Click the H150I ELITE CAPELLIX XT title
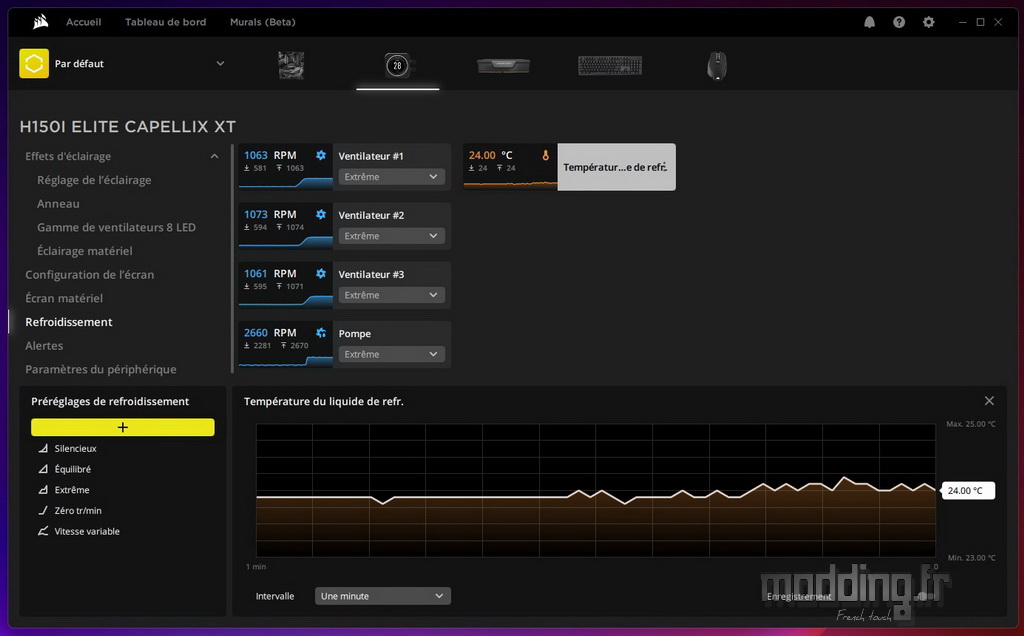The image size is (1024, 636). 128,127
